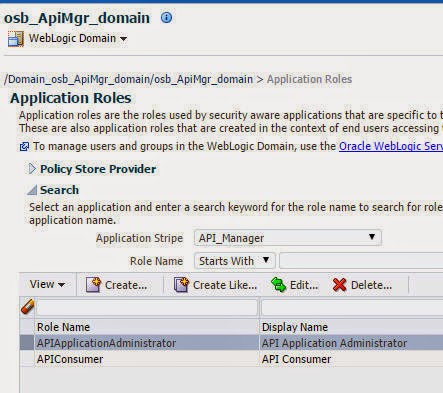
Task: Click the info icon beside osb_ApiMgr_domain
Action: [x=166, y=17]
